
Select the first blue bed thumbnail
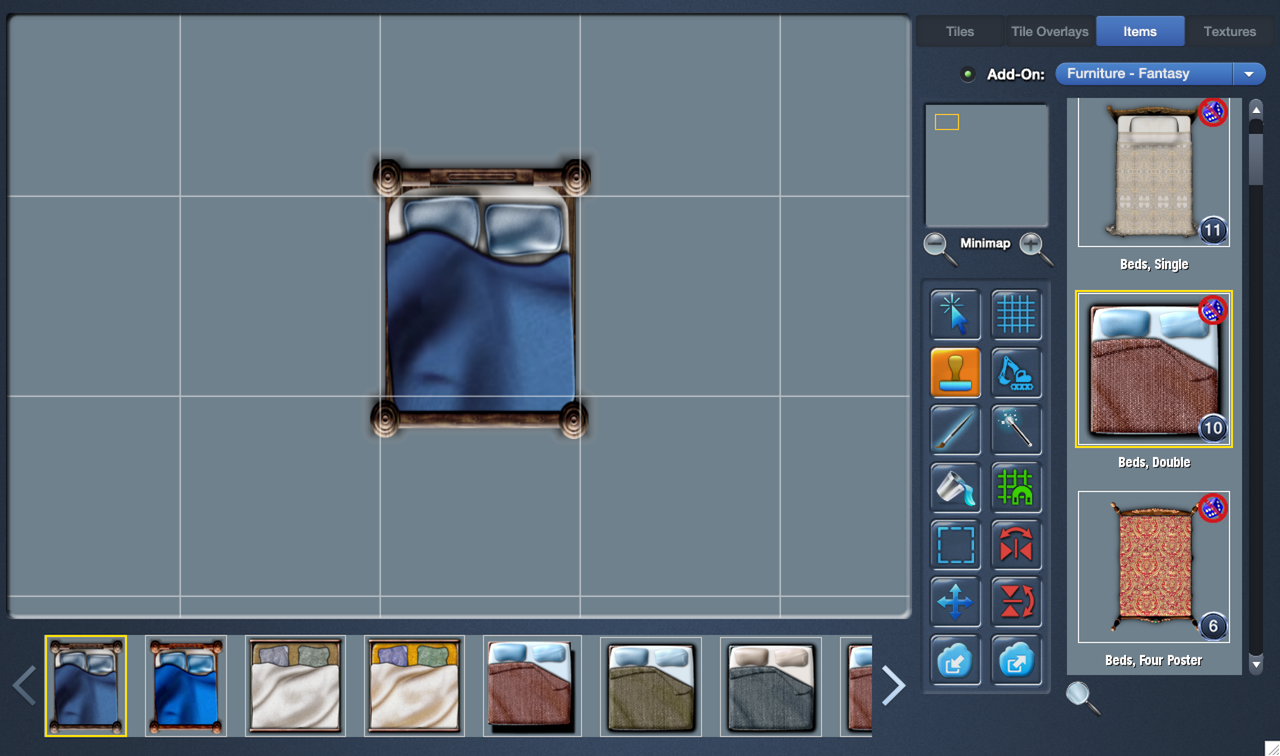click(86, 686)
